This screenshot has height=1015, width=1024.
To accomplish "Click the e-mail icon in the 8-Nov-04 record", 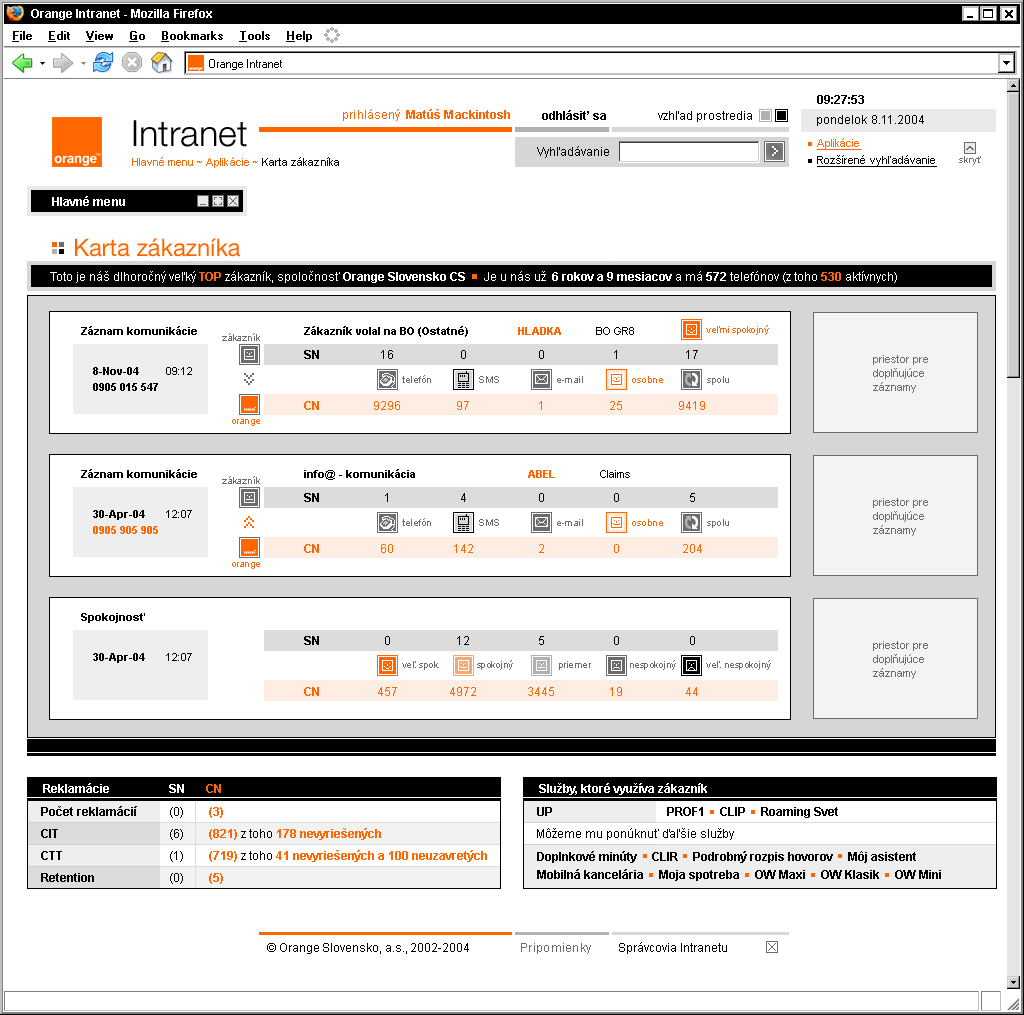I will (x=541, y=379).
